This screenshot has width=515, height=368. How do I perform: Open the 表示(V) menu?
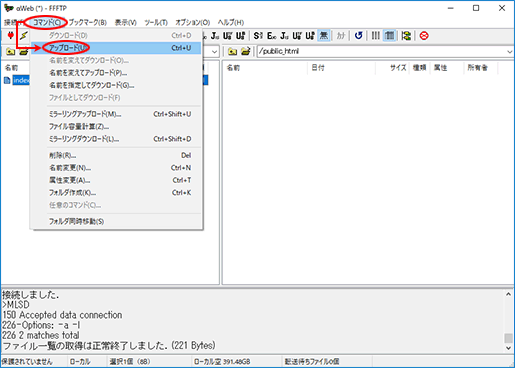[126, 22]
